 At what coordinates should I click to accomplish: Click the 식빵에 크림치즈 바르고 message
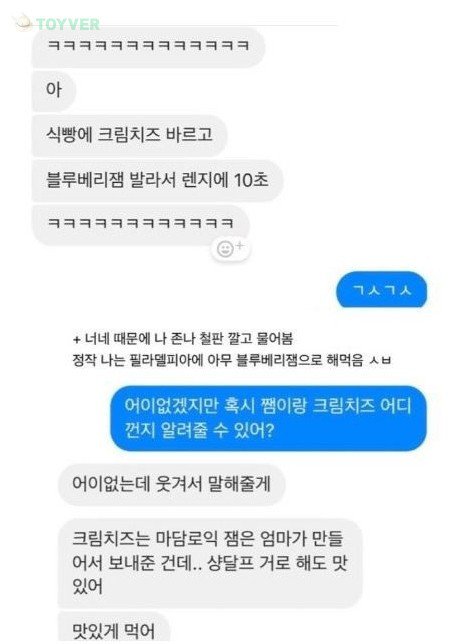pos(129,135)
